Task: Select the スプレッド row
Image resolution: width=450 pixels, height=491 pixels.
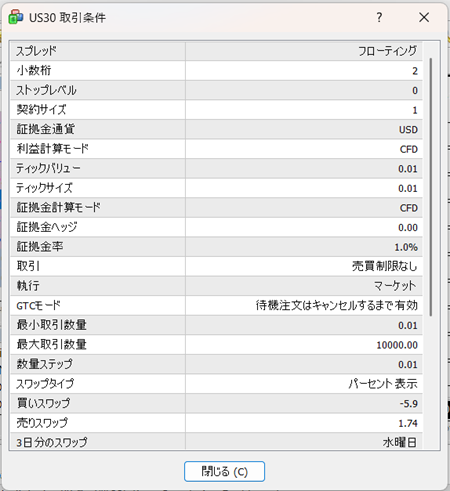Action: [216, 51]
